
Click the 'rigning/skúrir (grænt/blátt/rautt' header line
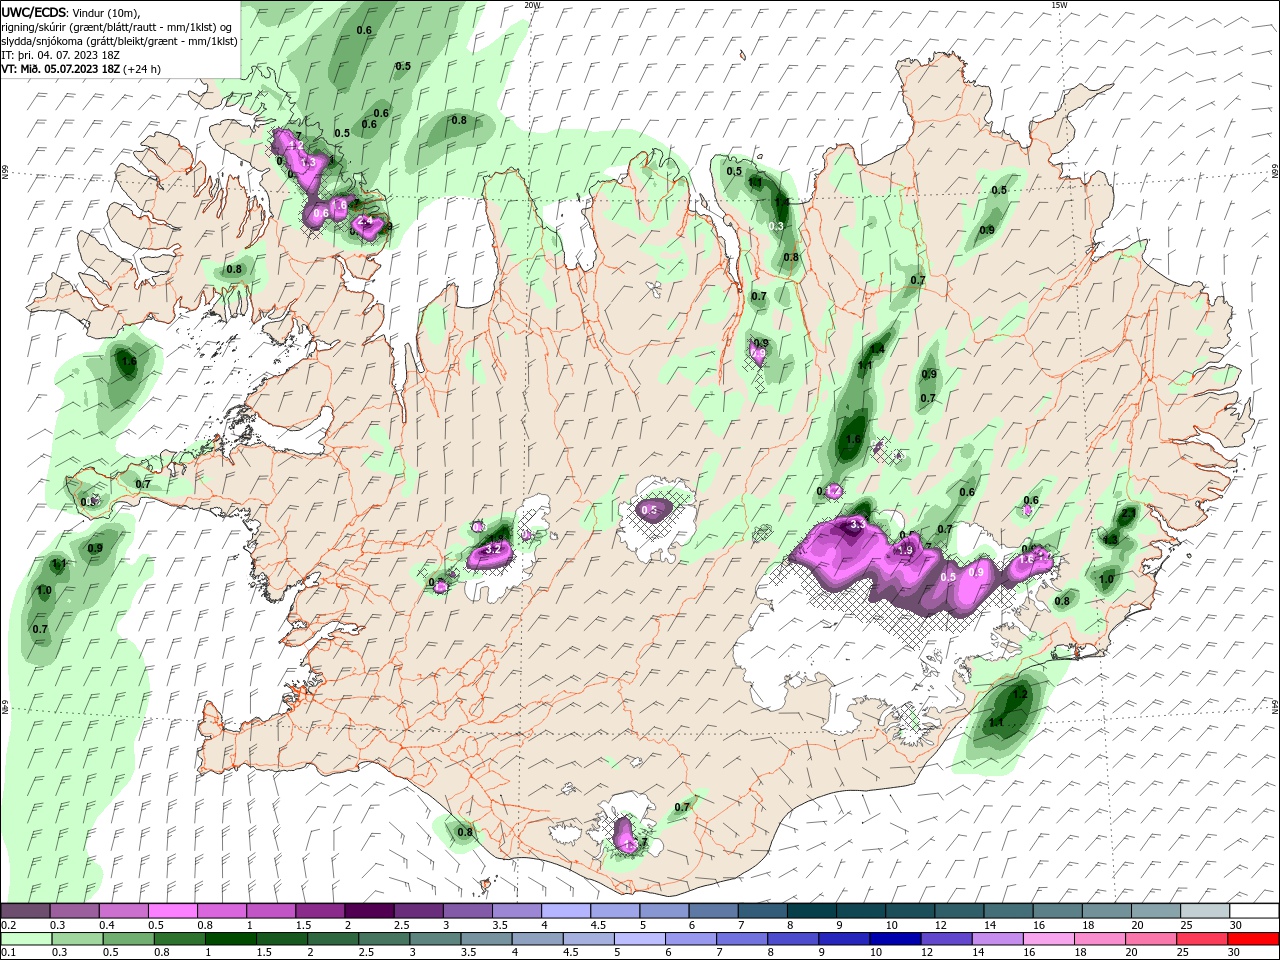pyautogui.click(x=117, y=26)
